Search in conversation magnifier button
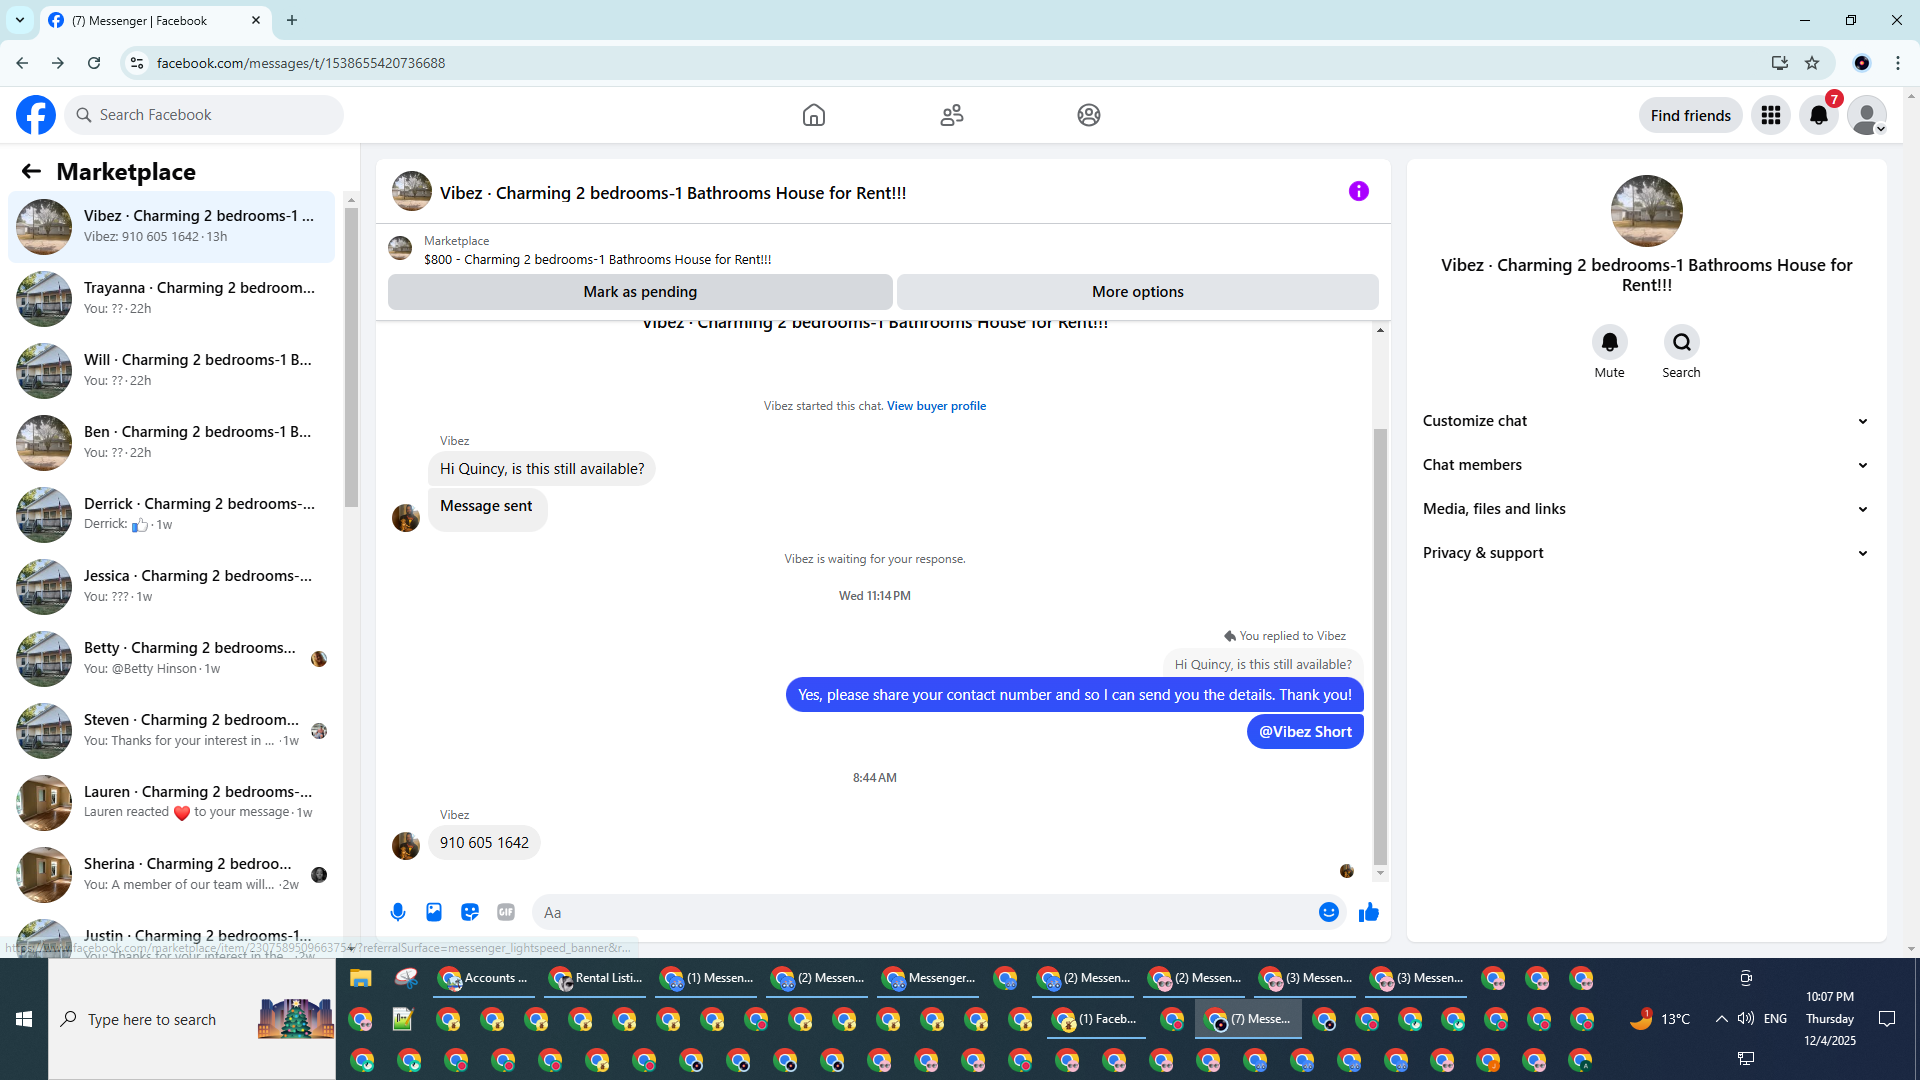Screen dimensions: 1920x1080 [x=1681, y=343]
